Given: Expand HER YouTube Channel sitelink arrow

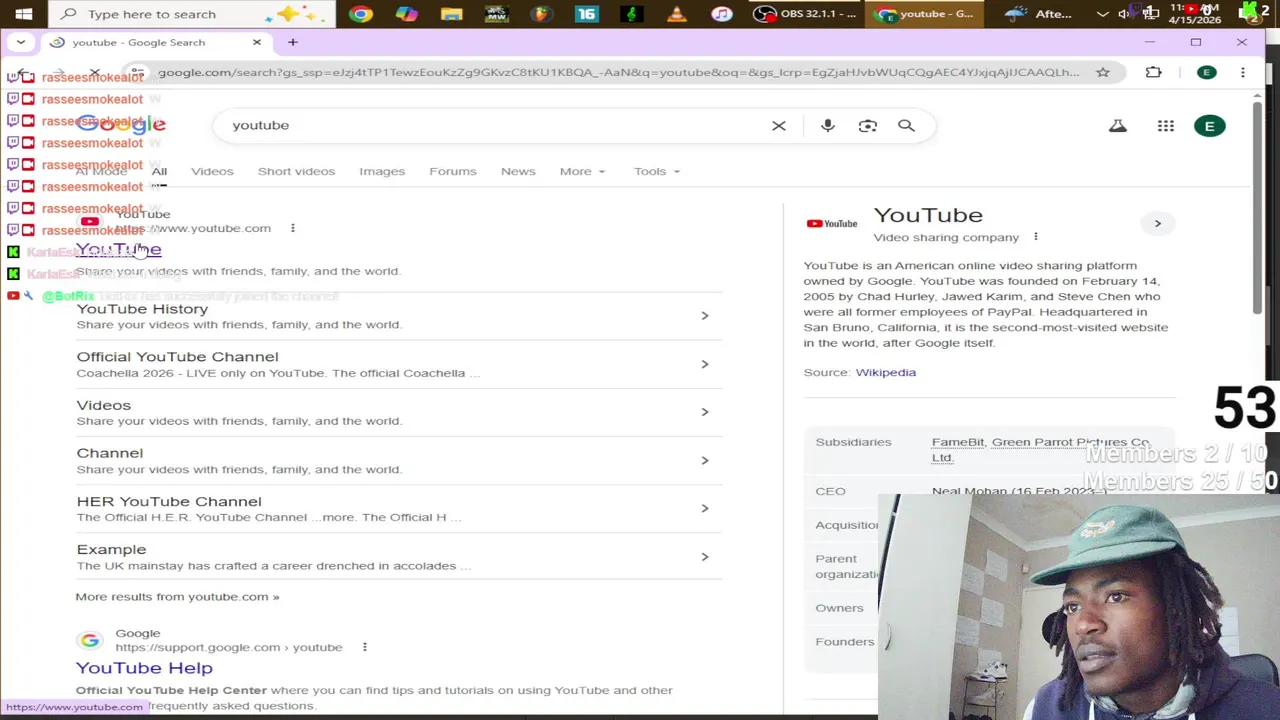Looking at the screenshot, I should (705, 508).
